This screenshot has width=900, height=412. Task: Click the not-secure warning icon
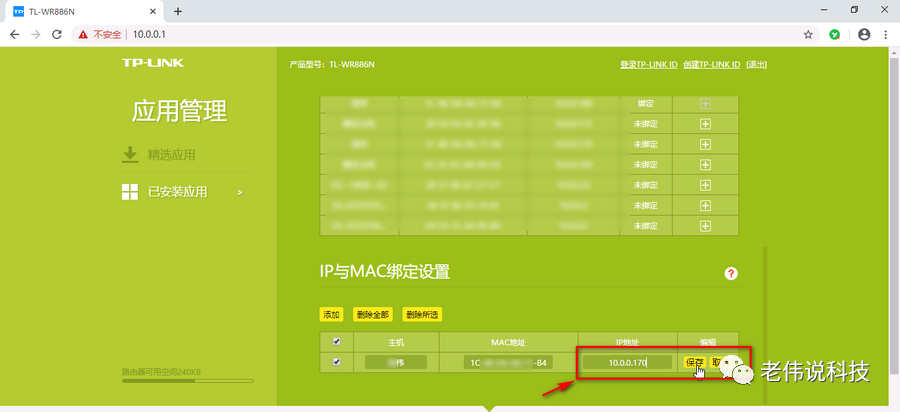pos(83,34)
